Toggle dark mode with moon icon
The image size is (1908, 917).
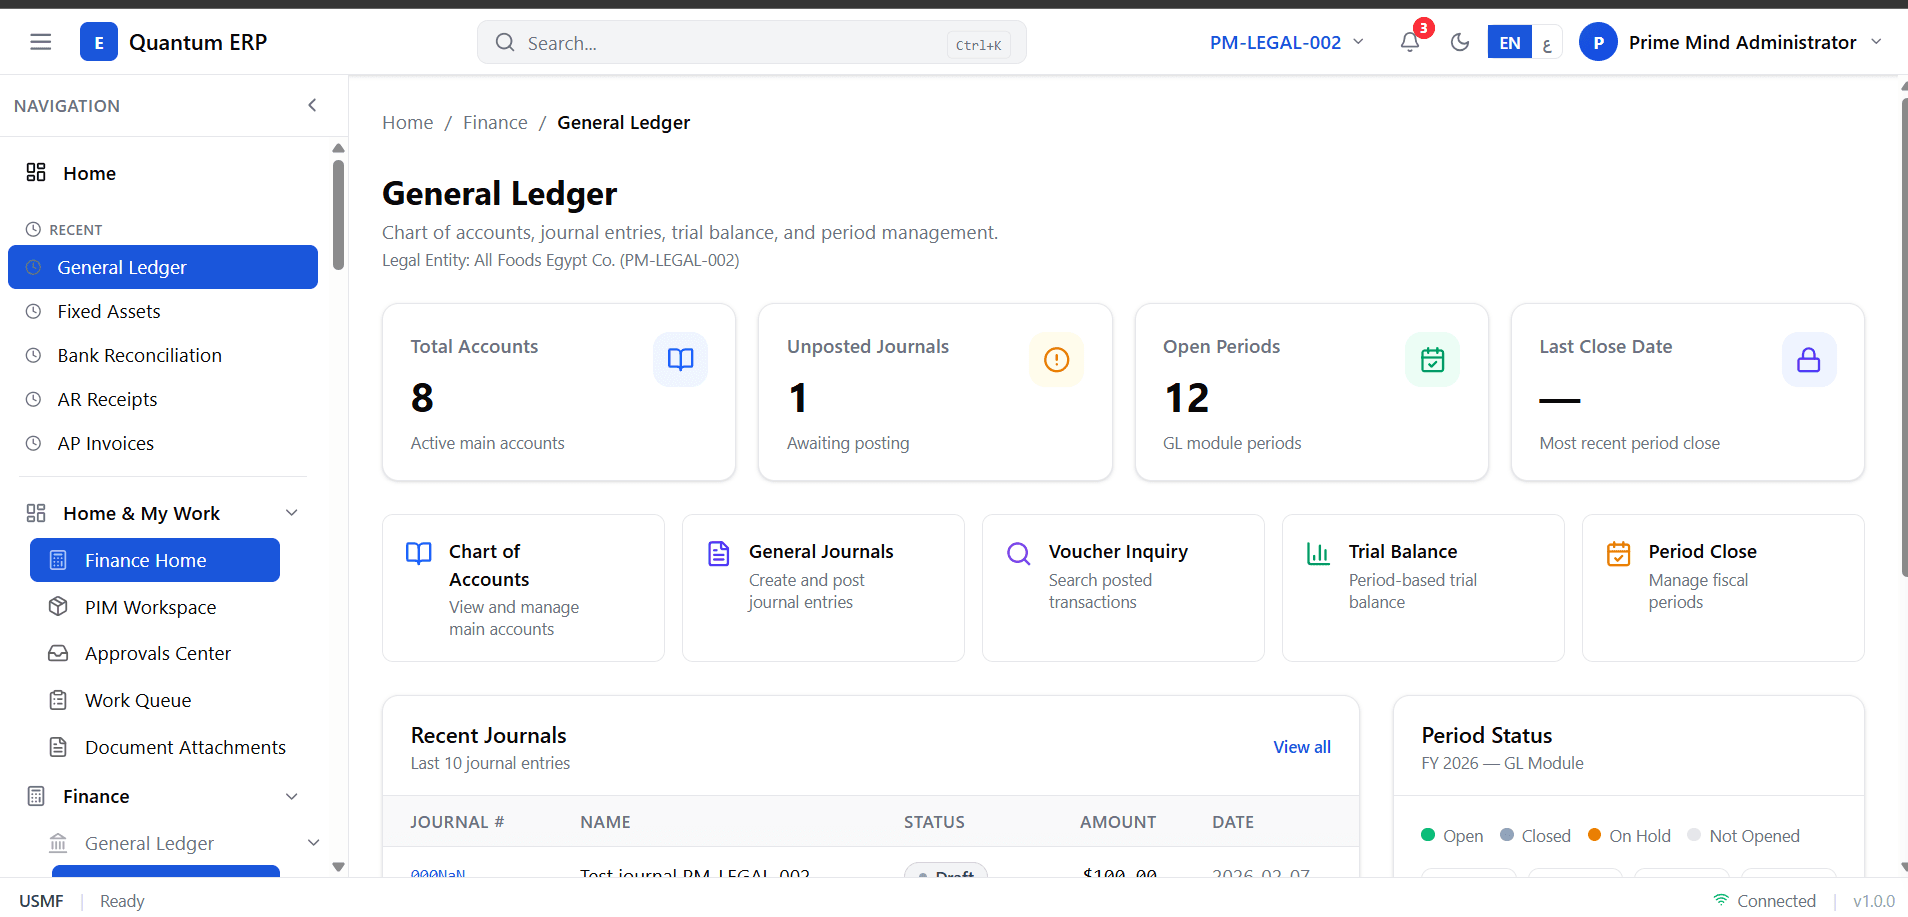[1460, 42]
